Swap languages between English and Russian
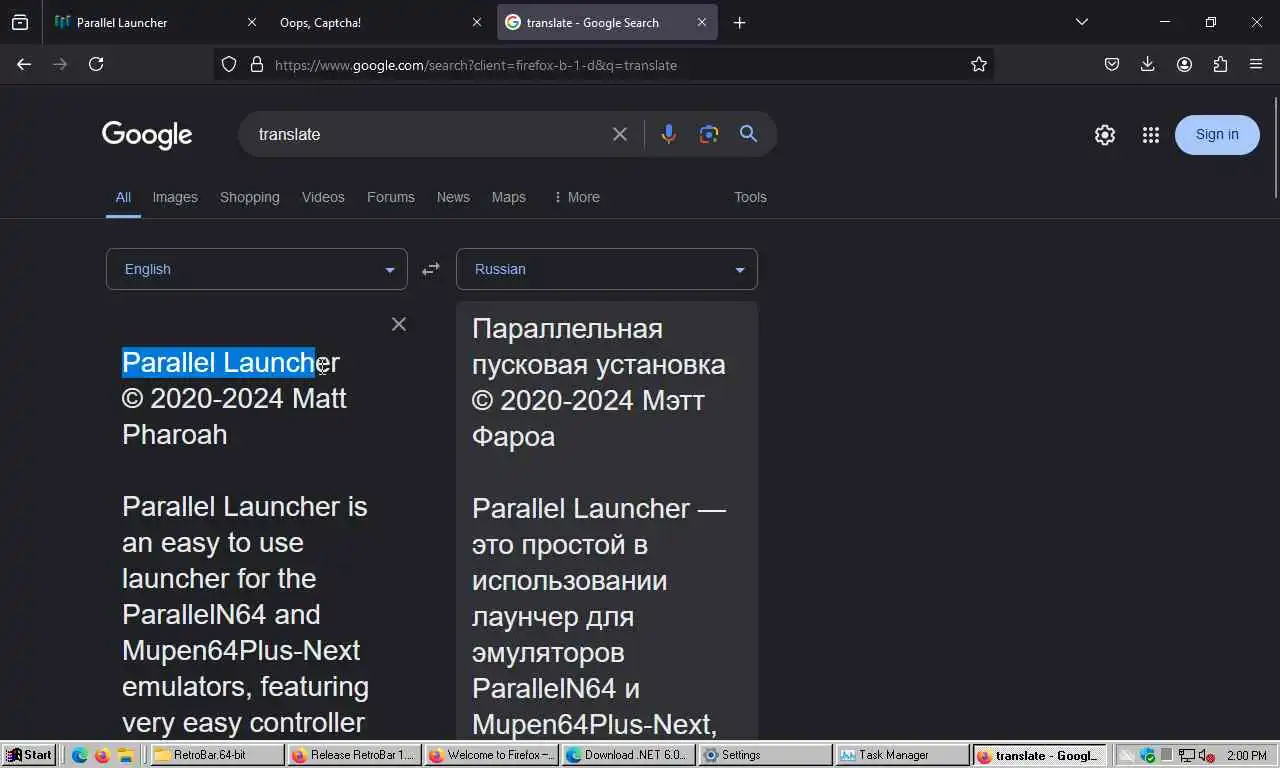1280x768 pixels. click(431, 269)
